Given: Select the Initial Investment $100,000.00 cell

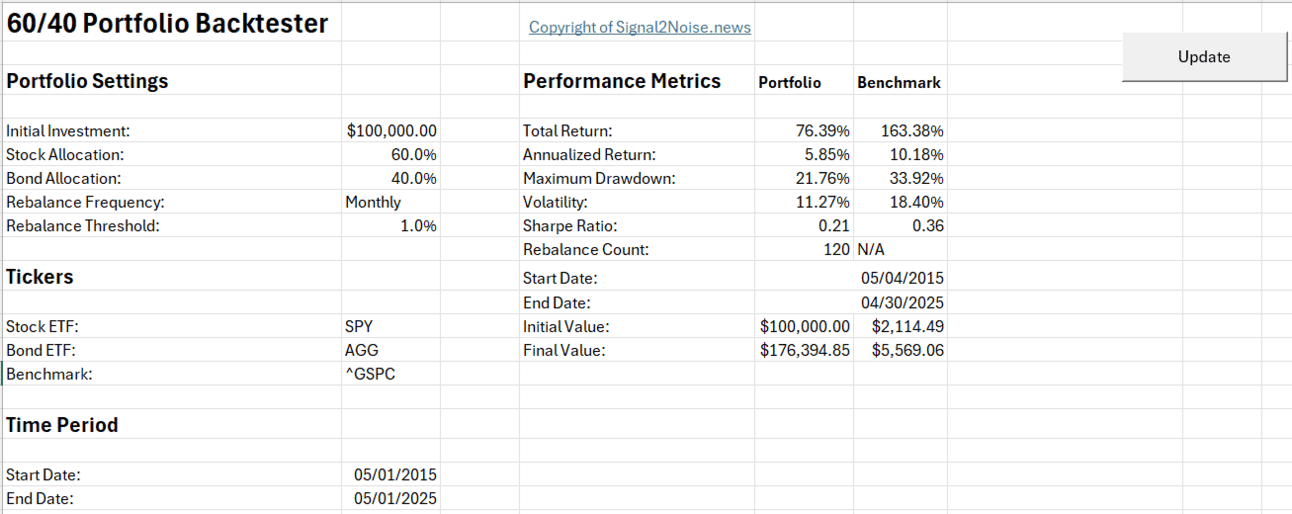Looking at the screenshot, I should point(391,131).
